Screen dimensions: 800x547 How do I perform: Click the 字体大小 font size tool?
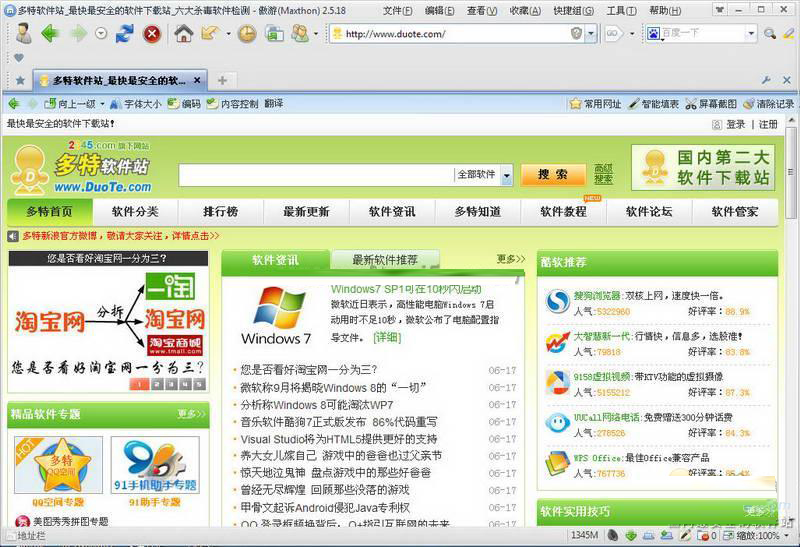point(136,104)
